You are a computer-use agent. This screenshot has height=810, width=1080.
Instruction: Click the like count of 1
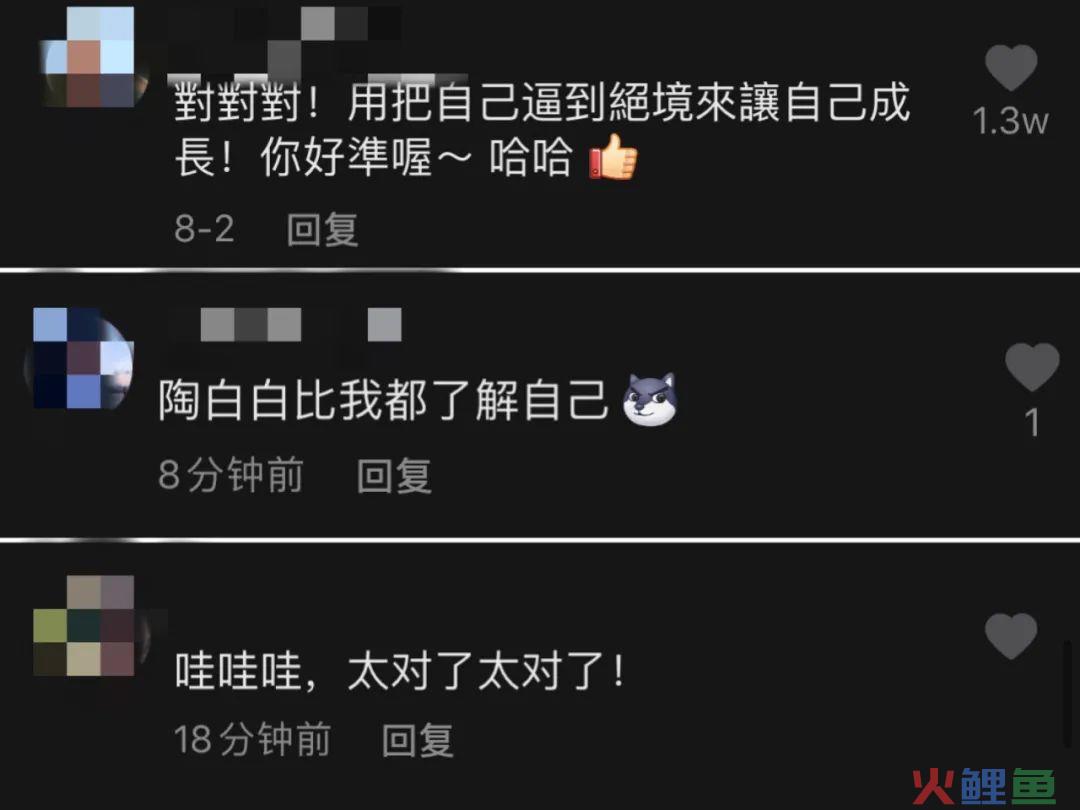(x=1032, y=422)
